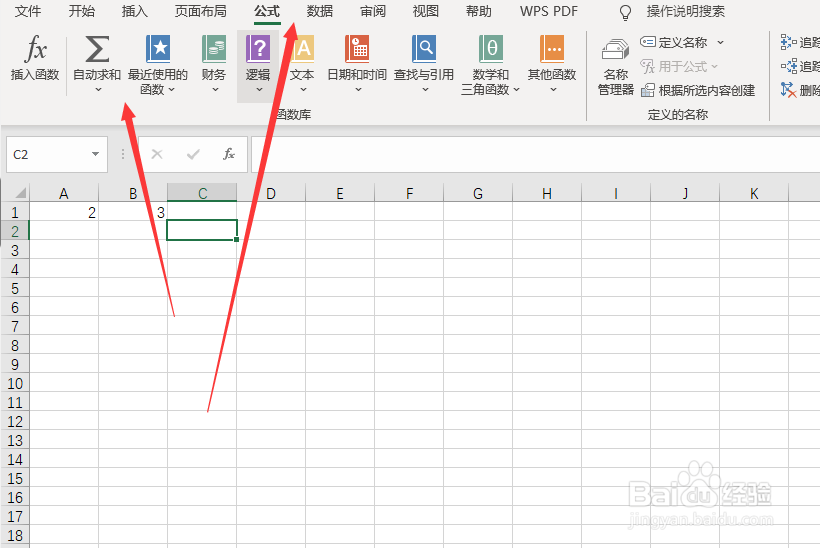Viewport: 820px width, 548px height.
Task: Expand the More Functions dropdown arrow
Action: 553,89
